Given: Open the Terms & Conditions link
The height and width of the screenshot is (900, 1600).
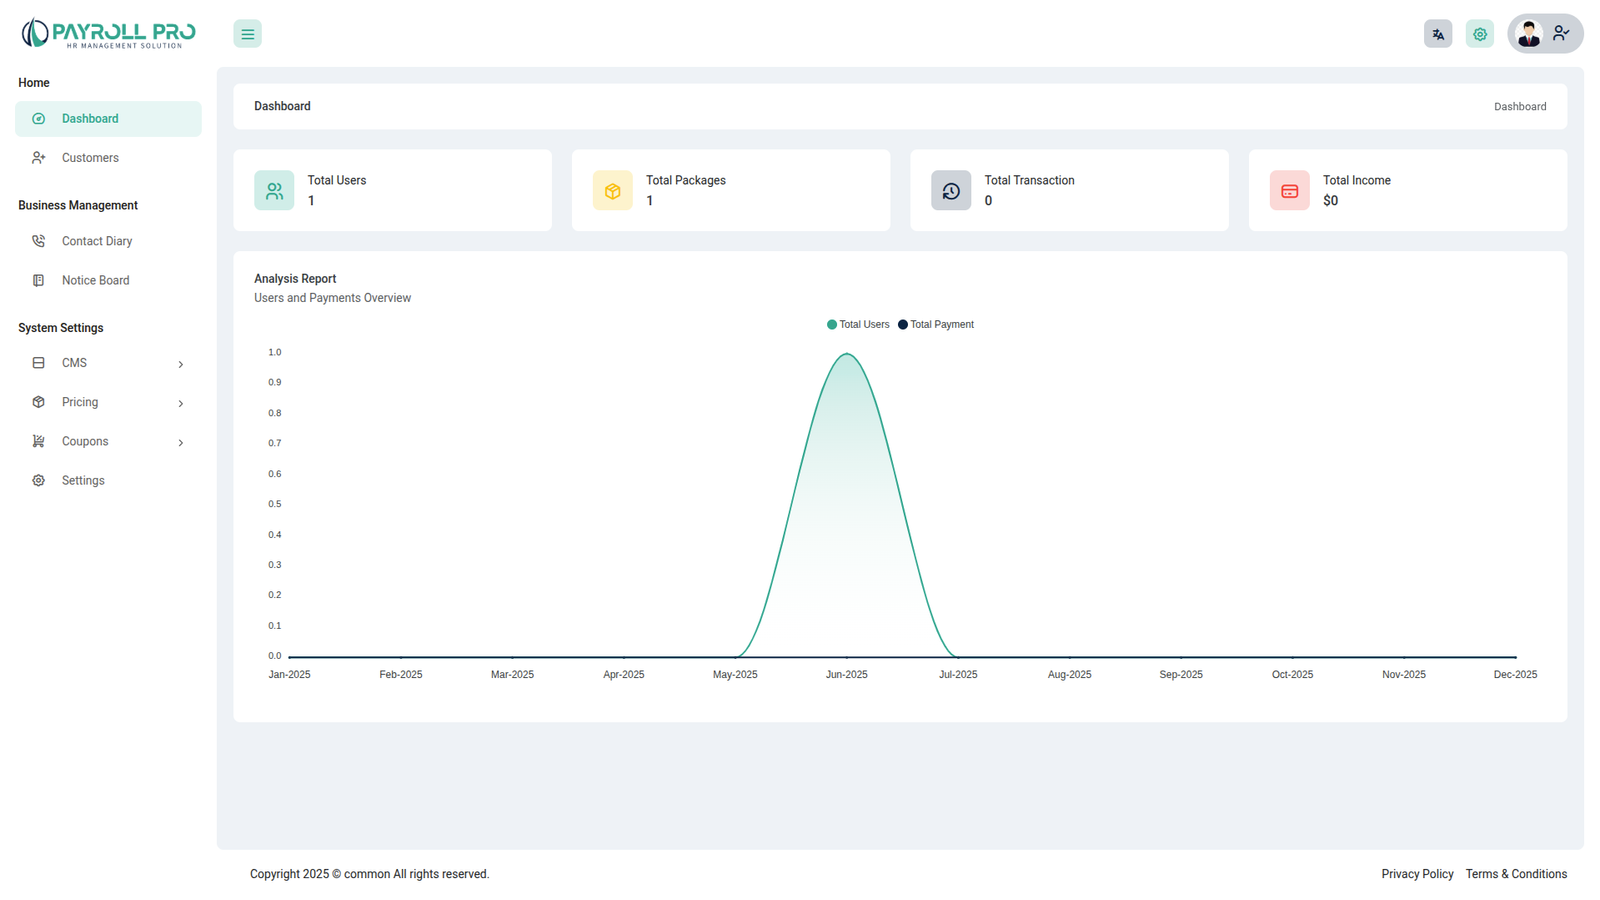Looking at the screenshot, I should click(1515, 874).
